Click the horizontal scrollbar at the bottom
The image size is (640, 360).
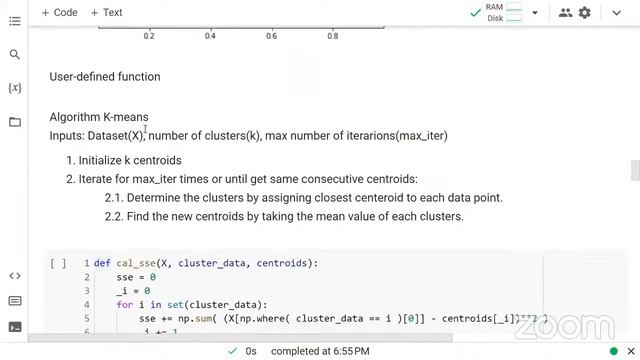pyautogui.click(x=240, y=338)
